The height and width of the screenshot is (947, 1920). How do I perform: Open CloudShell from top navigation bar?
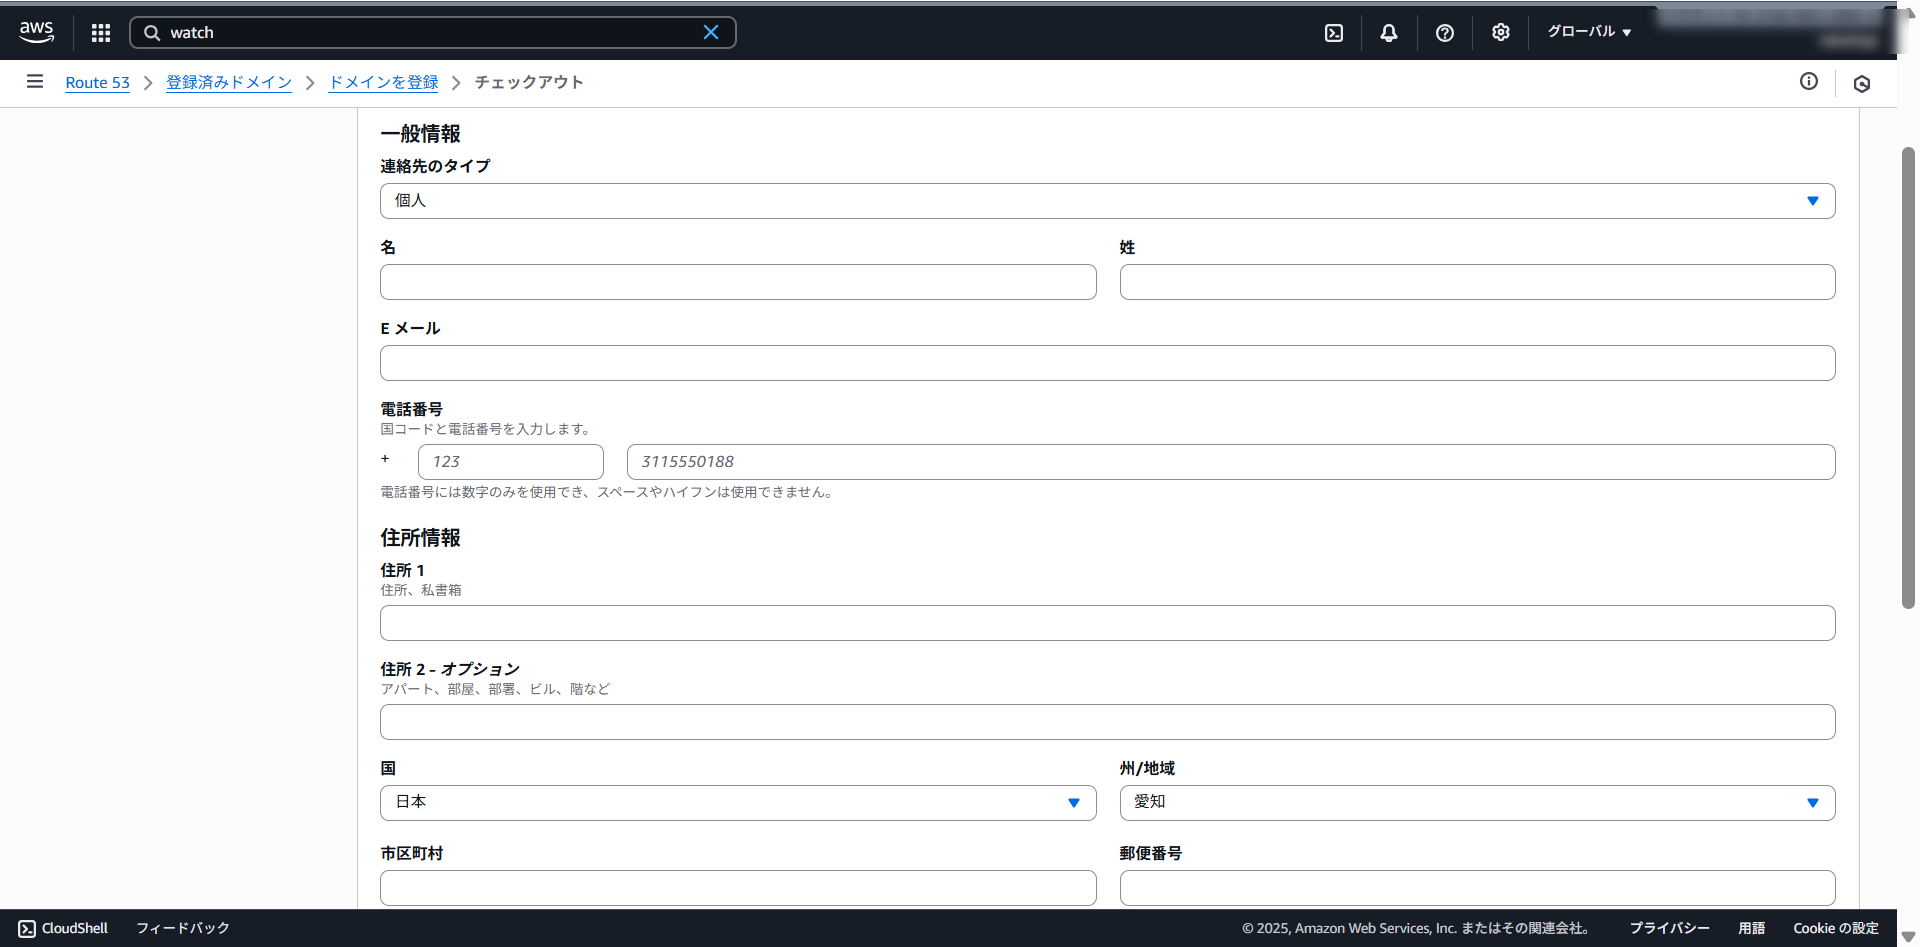point(1334,33)
